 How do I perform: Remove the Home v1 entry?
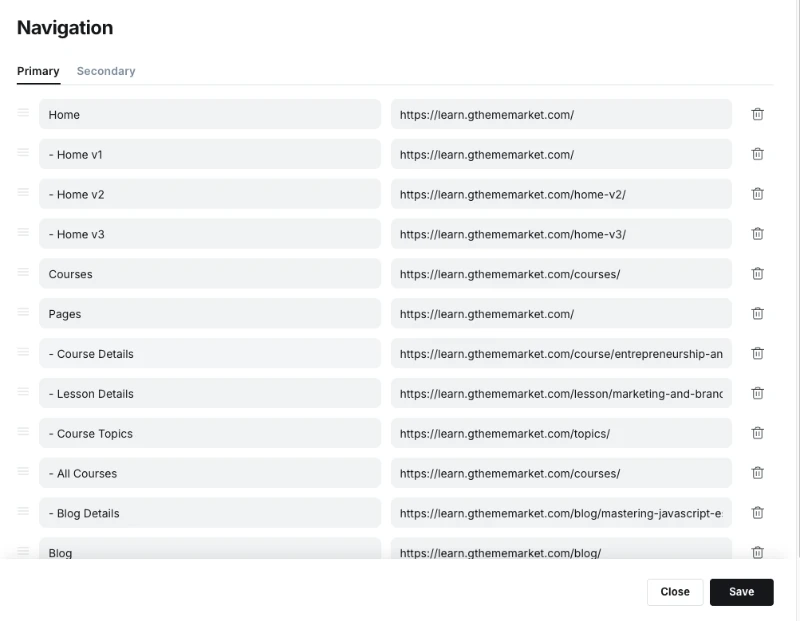pyautogui.click(x=757, y=154)
